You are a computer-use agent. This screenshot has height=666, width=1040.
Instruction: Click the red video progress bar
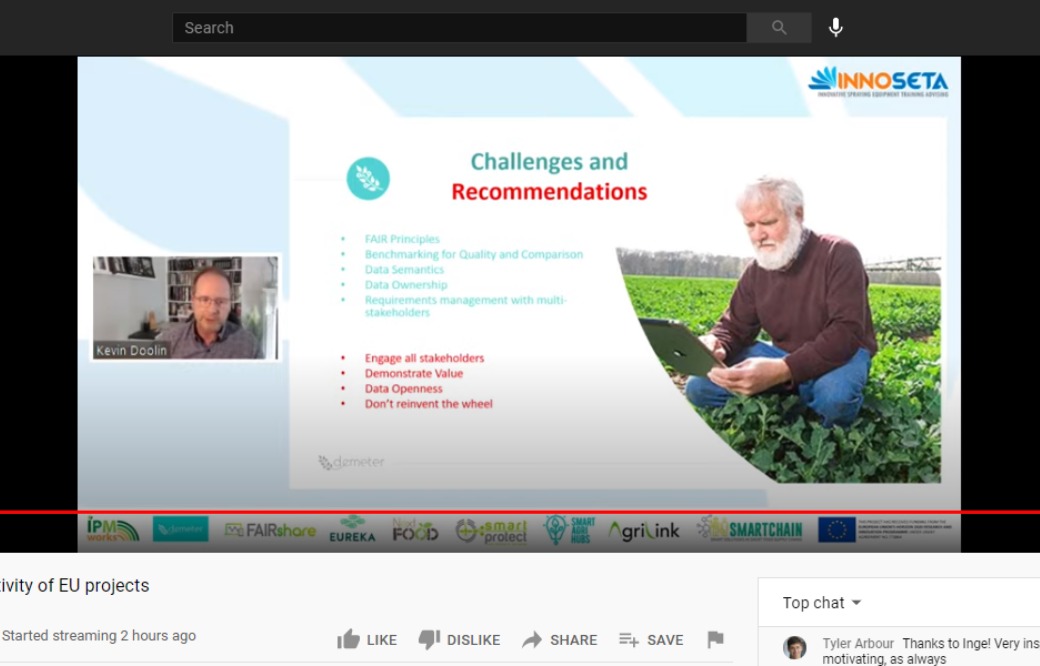[520, 512]
